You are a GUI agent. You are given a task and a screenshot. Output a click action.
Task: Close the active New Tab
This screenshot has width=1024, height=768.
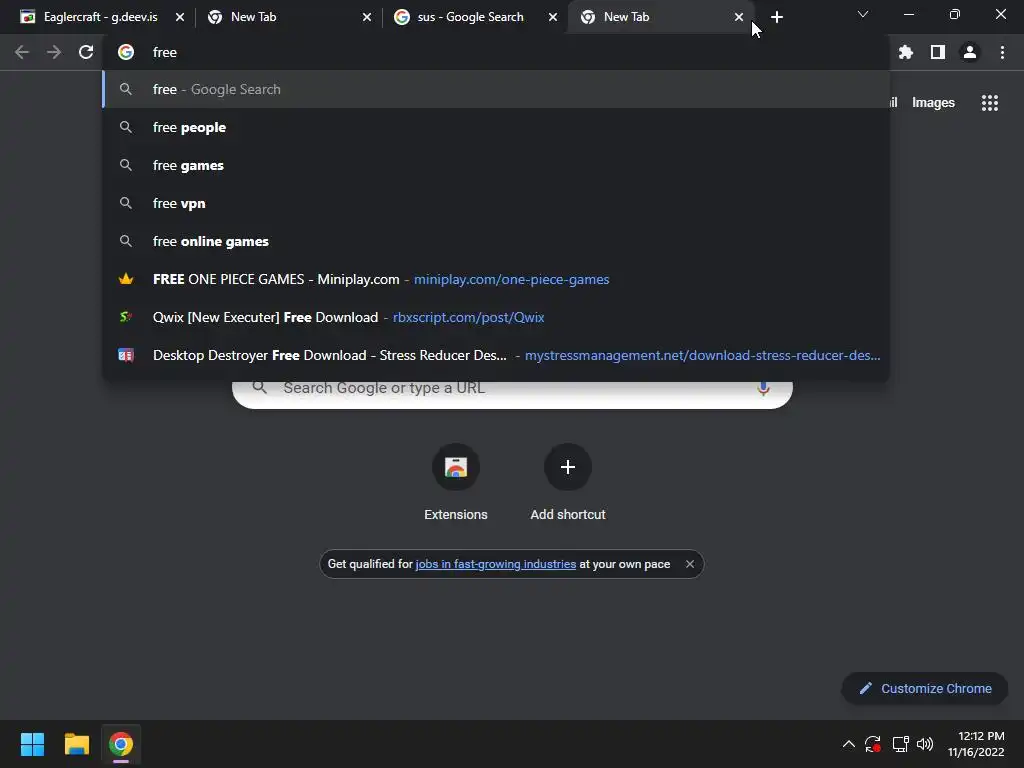pyautogui.click(x=739, y=17)
